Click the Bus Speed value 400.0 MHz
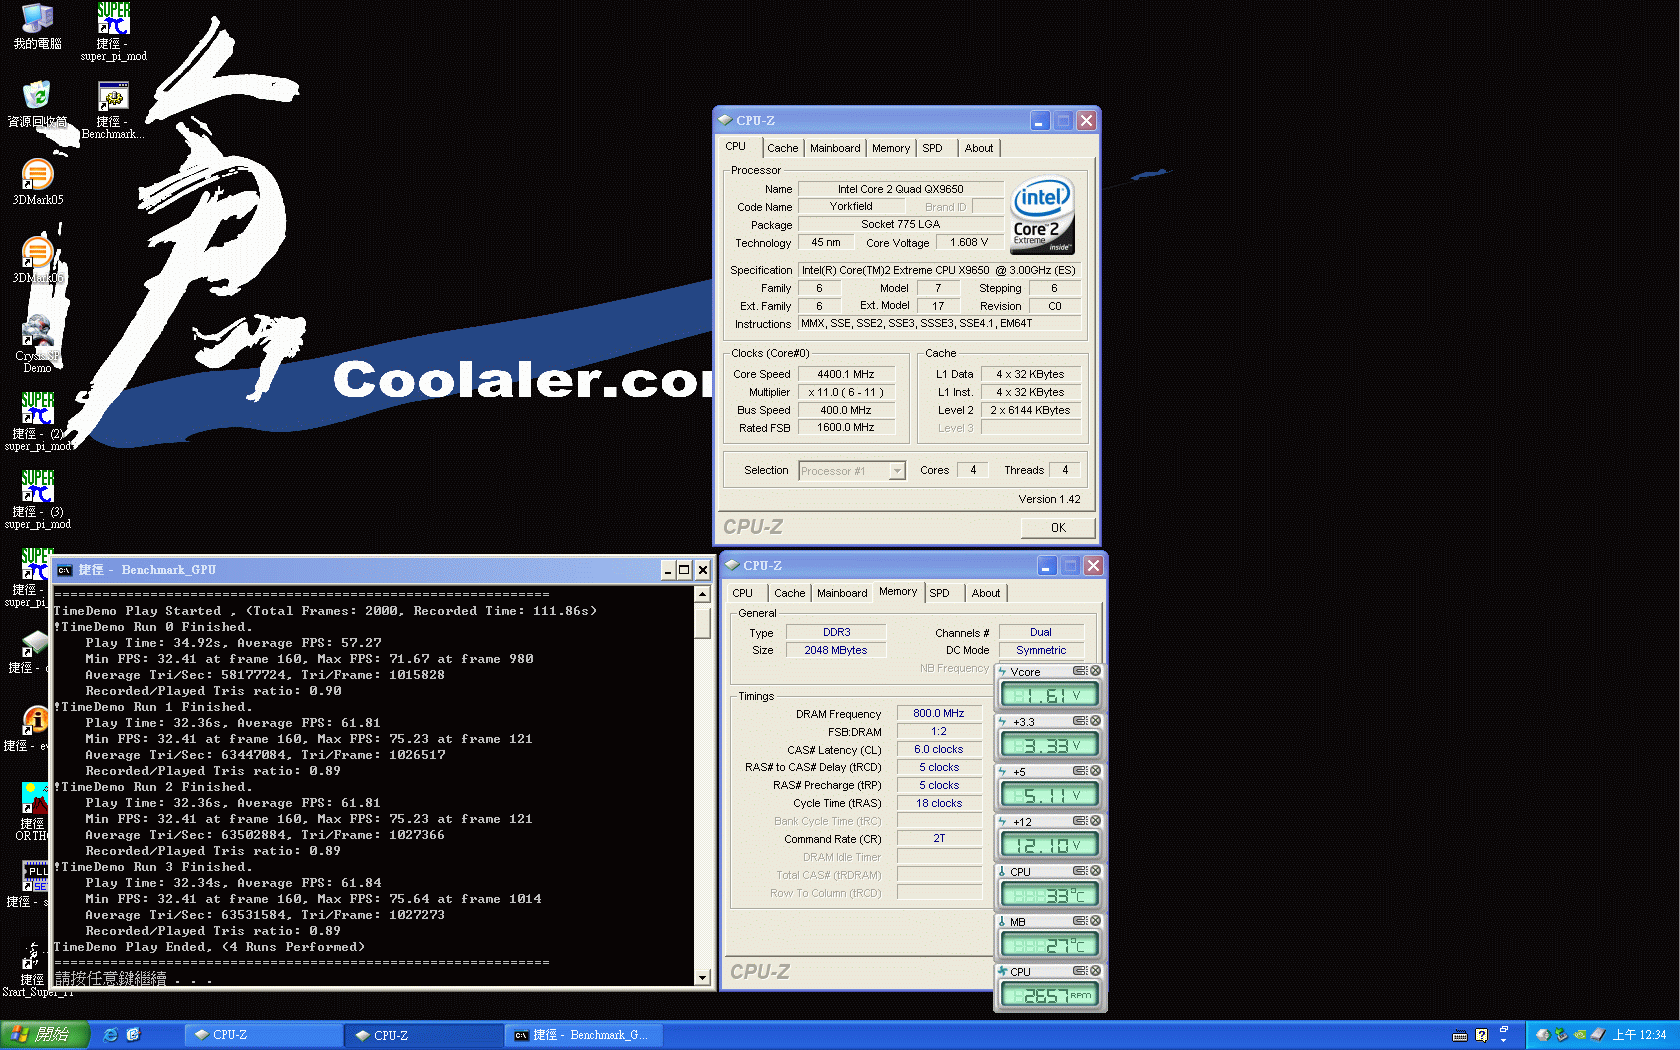The width and height of the screenshot is (1680, 1050). coord(846,410)
